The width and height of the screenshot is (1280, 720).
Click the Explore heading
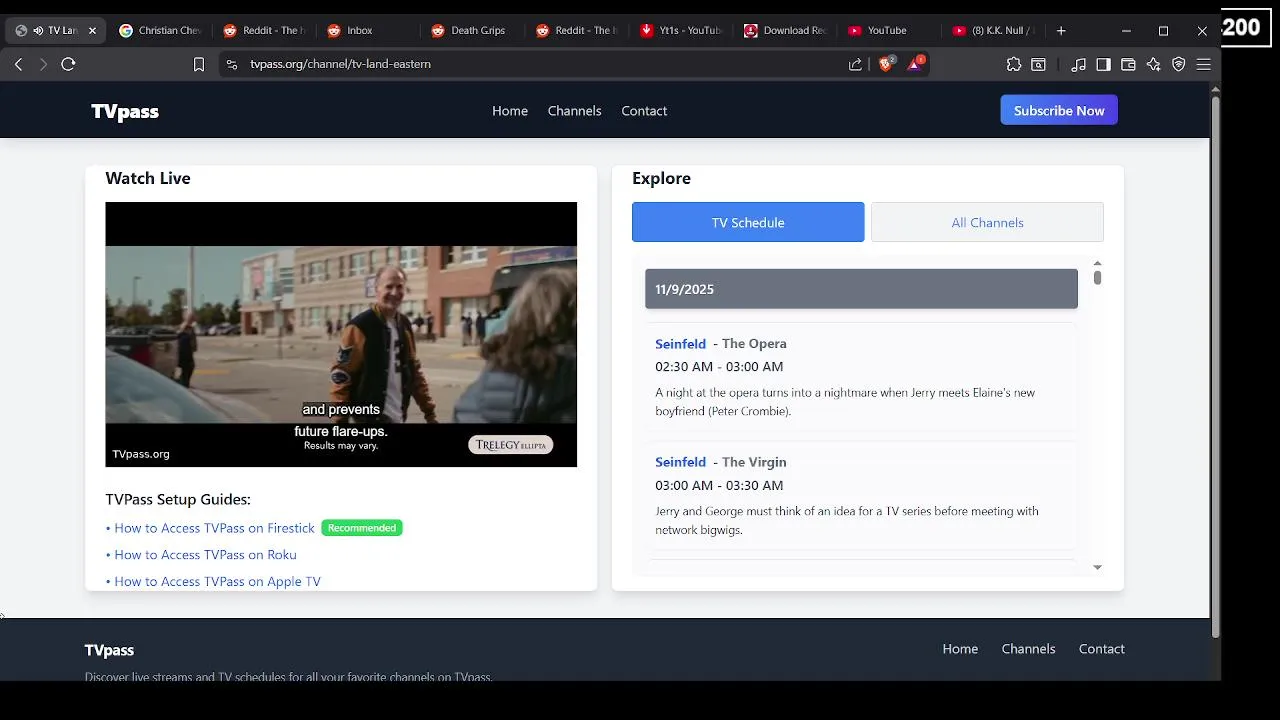pyautogui.click(x=661, y=178)
